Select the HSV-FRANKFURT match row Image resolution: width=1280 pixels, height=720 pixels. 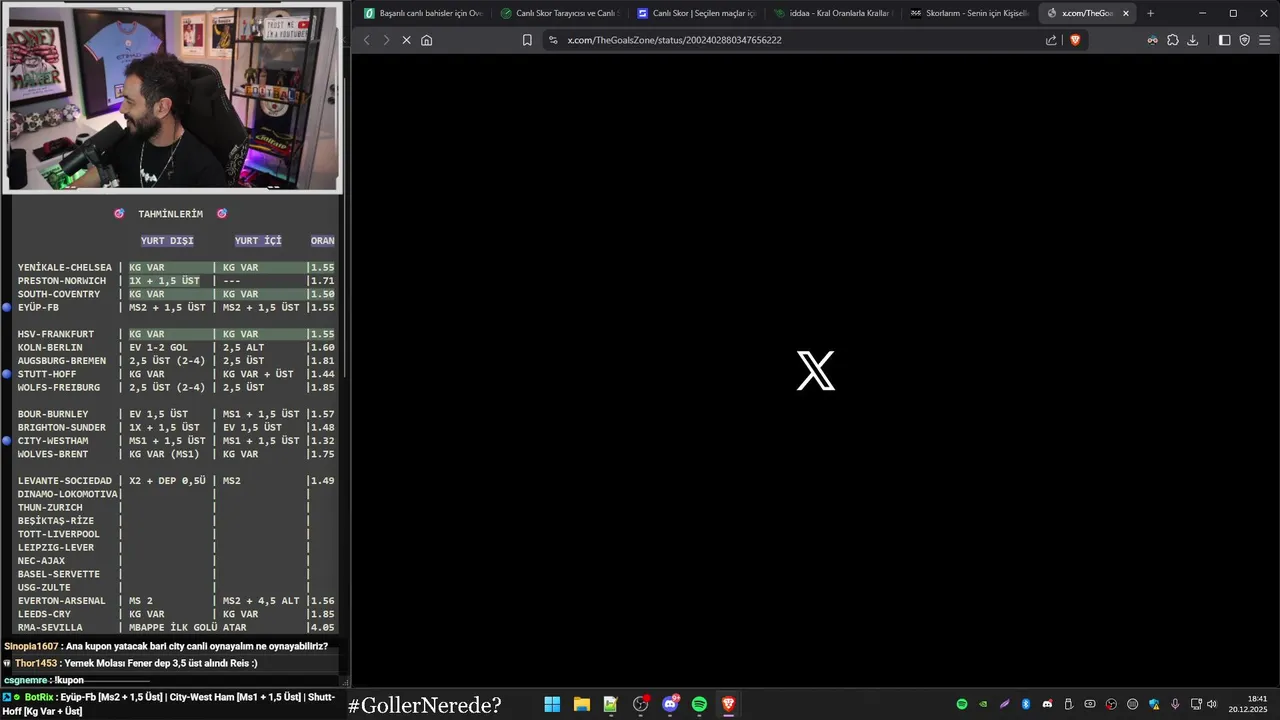point(176,334)
